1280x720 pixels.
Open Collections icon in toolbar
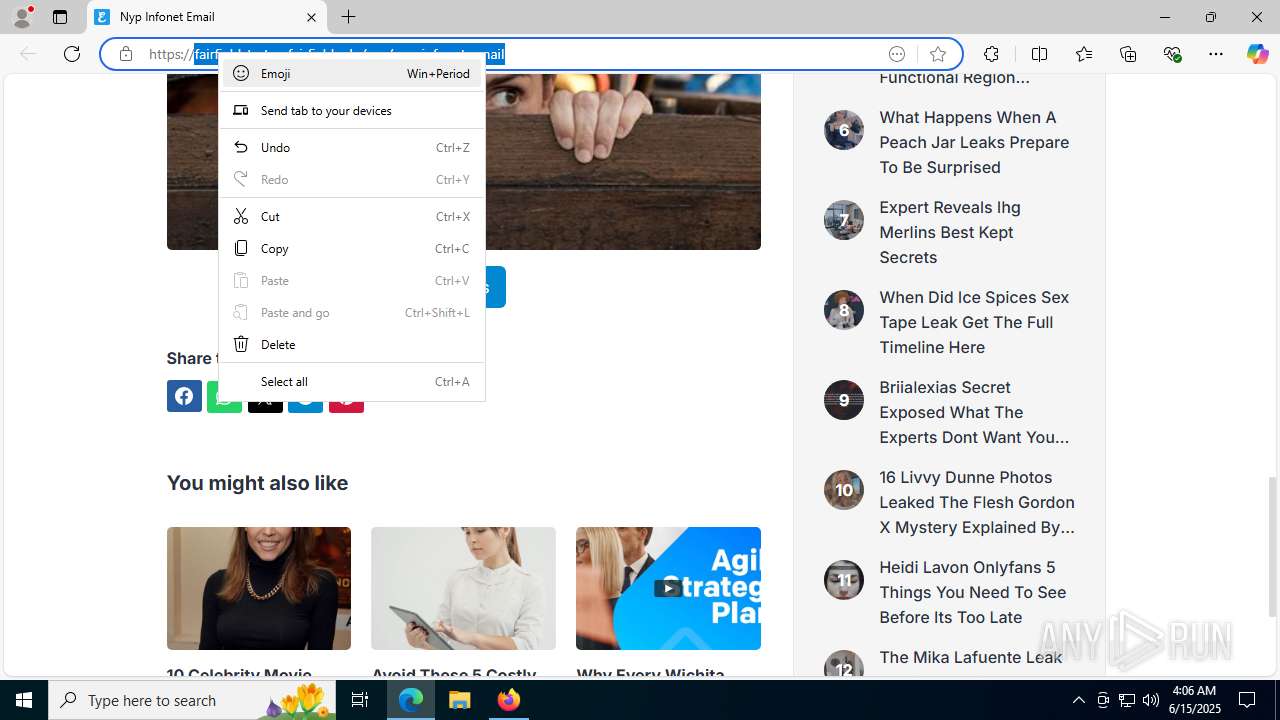pos(1128,54)
